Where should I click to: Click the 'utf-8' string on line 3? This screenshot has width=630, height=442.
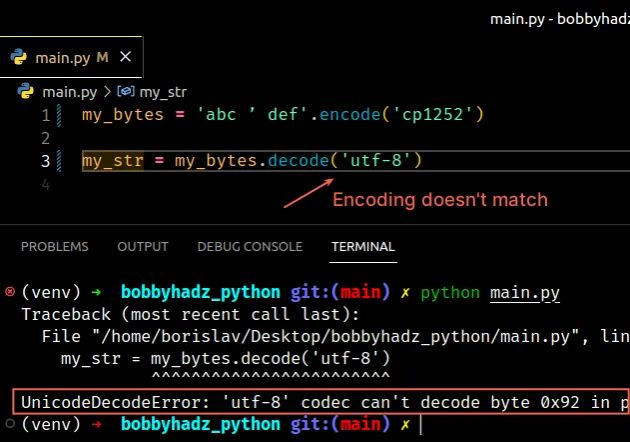click(x=375, y=161)
